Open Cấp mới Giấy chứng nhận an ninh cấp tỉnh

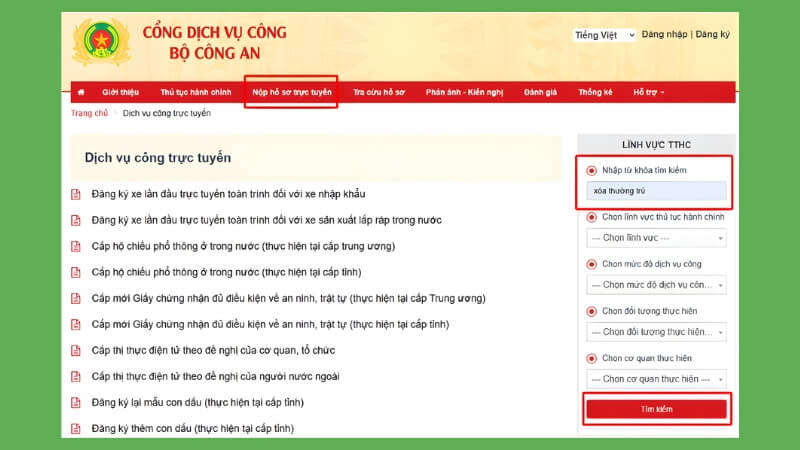[270, 324]
